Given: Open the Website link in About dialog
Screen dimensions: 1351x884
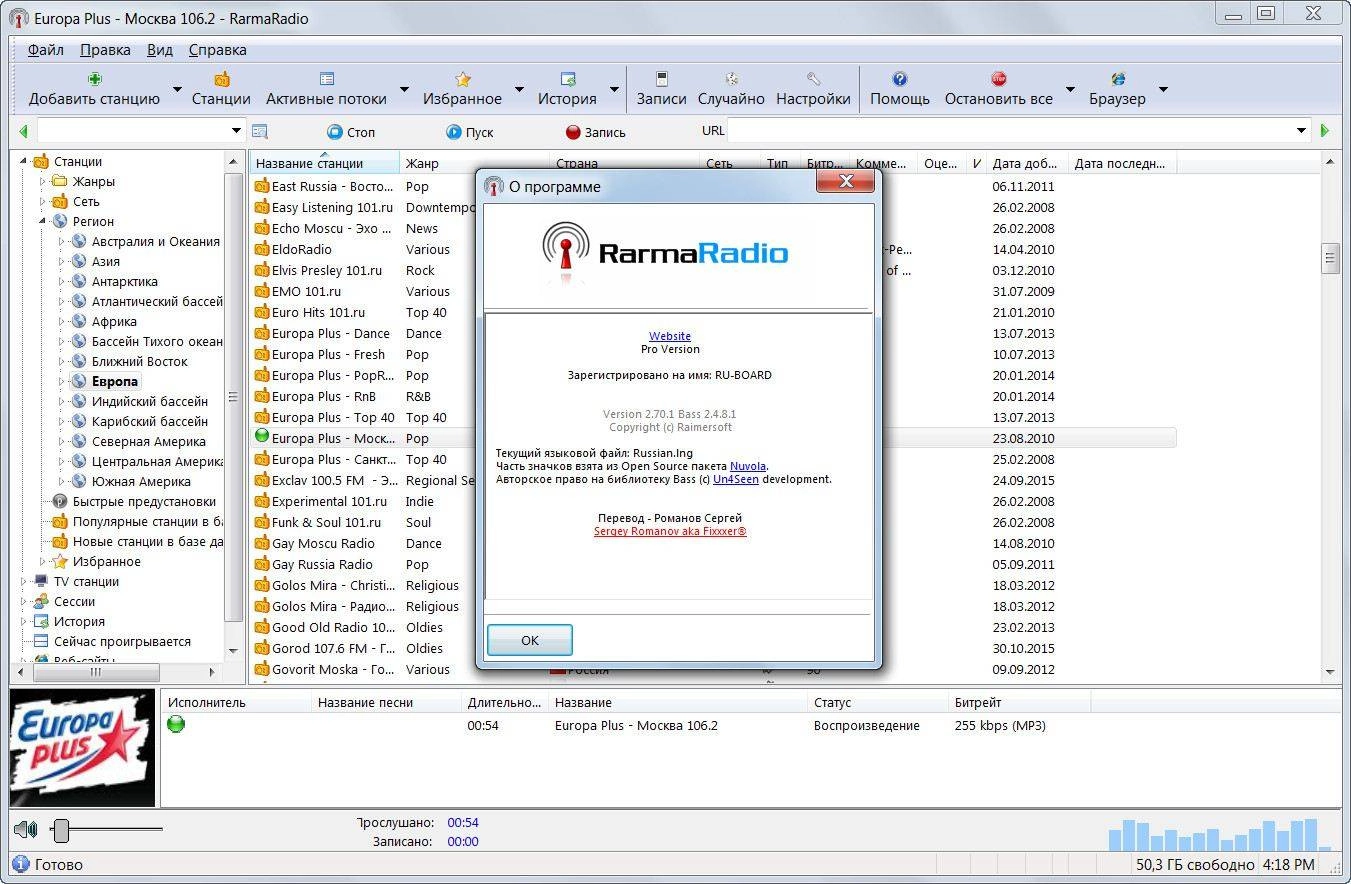Looking at the screenshot, I should 670,336.
